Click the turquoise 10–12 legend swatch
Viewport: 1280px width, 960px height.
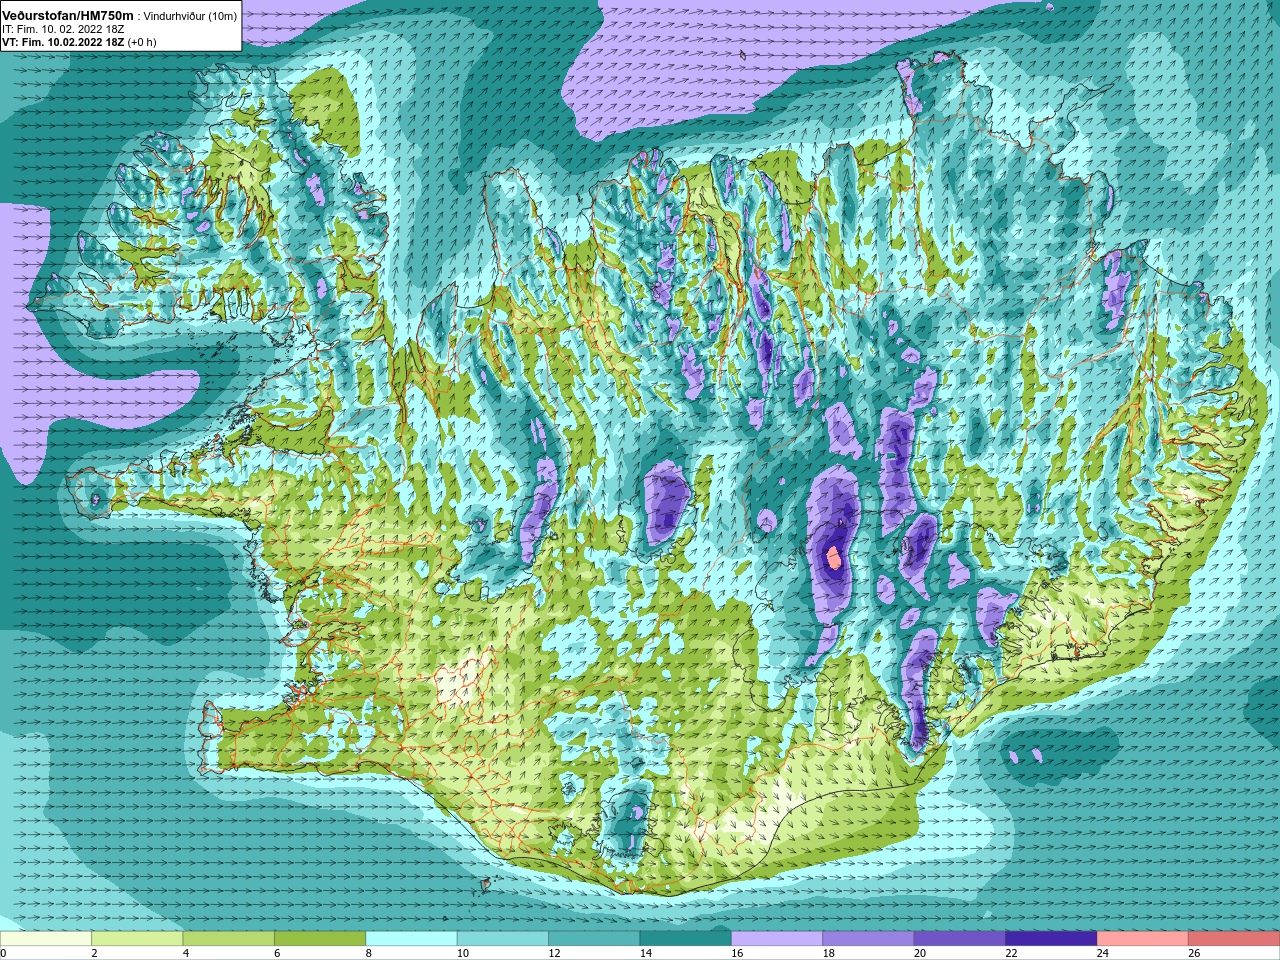(503, 939)
